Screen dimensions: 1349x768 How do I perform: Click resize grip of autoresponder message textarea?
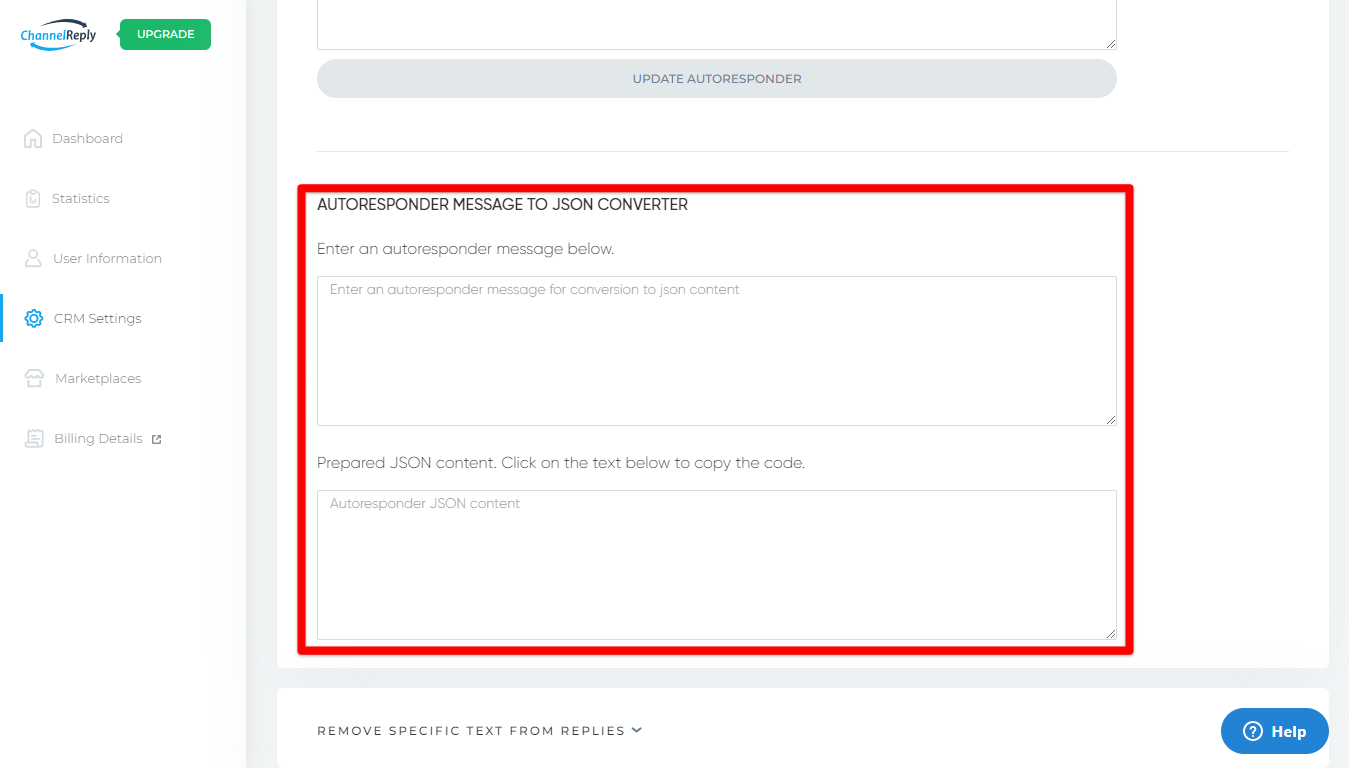[1110, 420]
